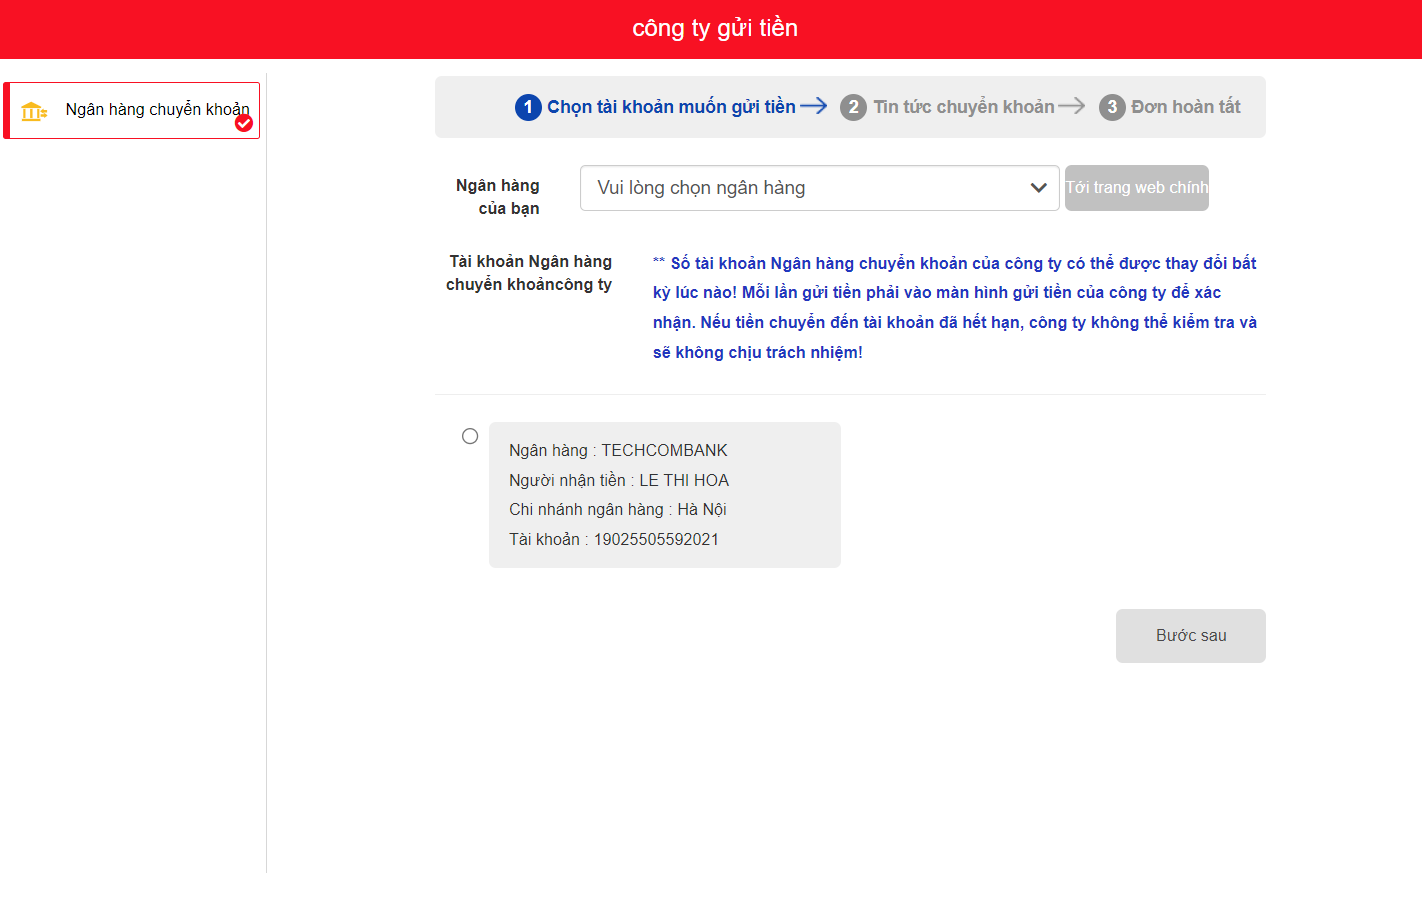Click the 'Tới trang web chính' button
The height and width of the screenshot is (907, 1422).
pos(1137,188)
